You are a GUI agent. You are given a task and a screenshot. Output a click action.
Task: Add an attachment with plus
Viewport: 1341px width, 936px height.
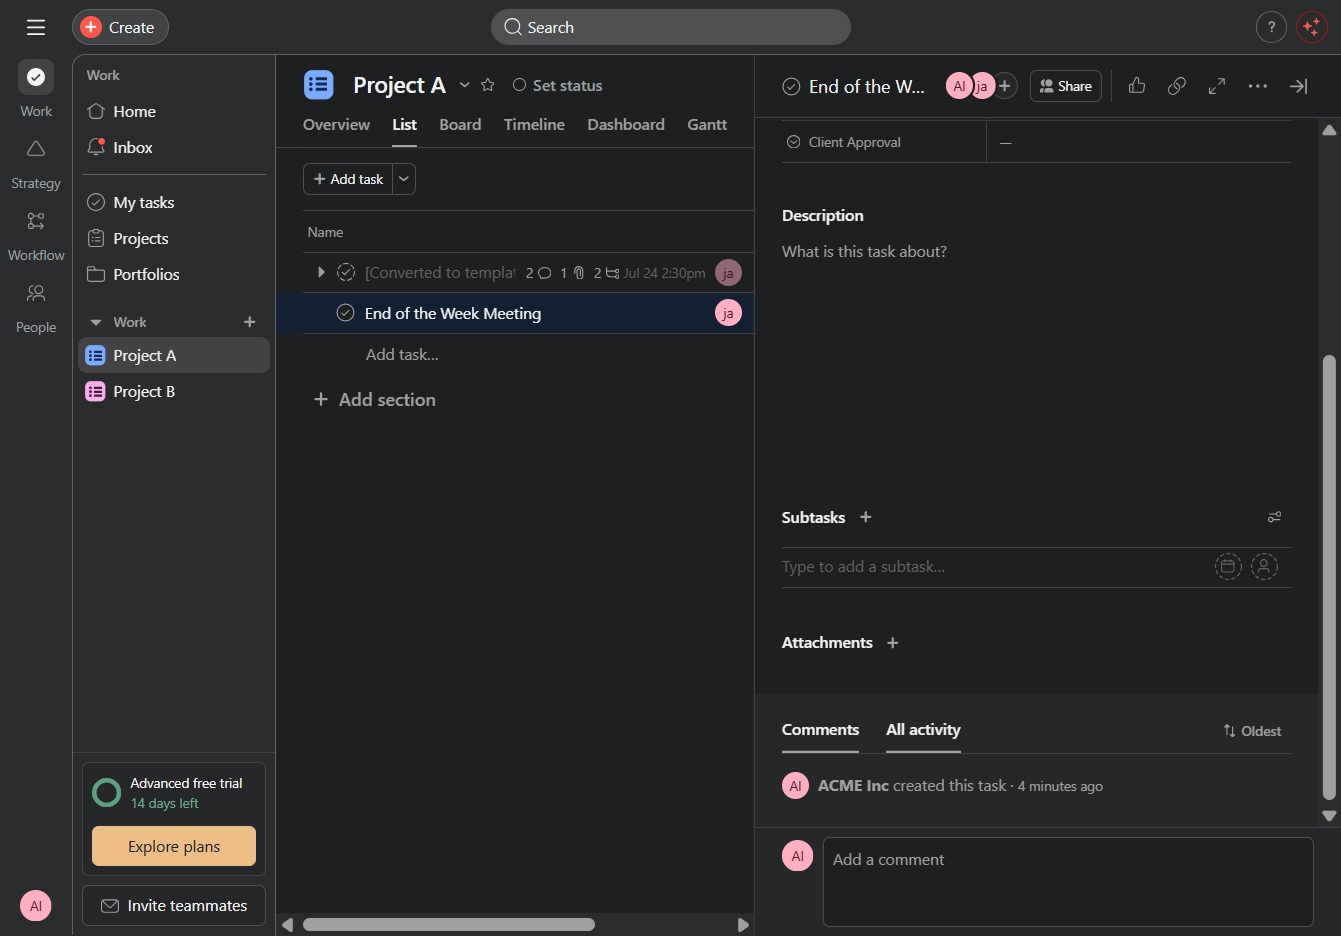click(893, 643)
